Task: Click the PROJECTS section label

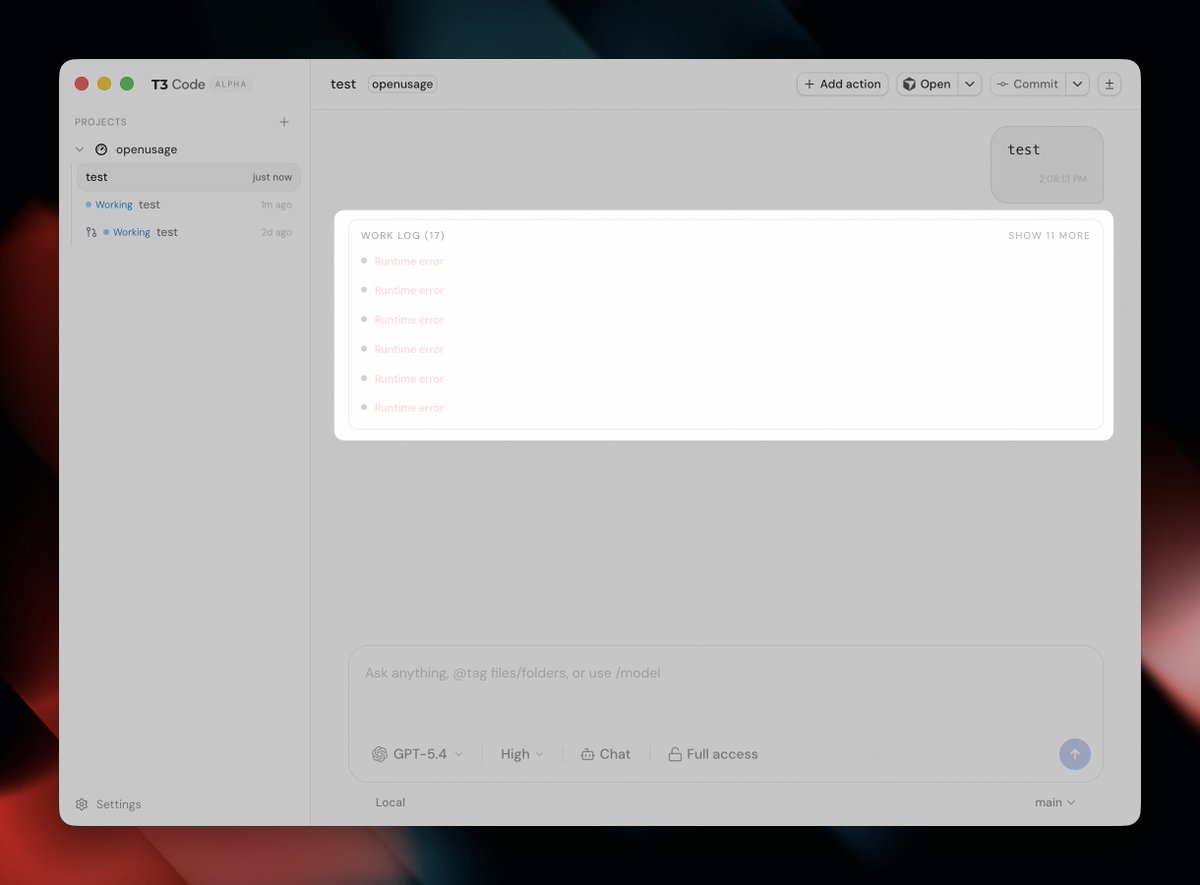Action: click(100, 122)
